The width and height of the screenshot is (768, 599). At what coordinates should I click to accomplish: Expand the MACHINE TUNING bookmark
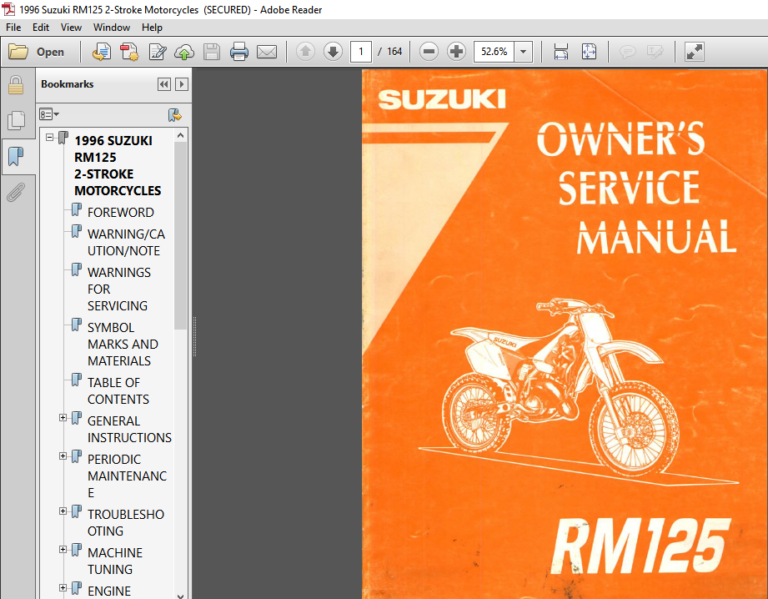tap(63, 550)
